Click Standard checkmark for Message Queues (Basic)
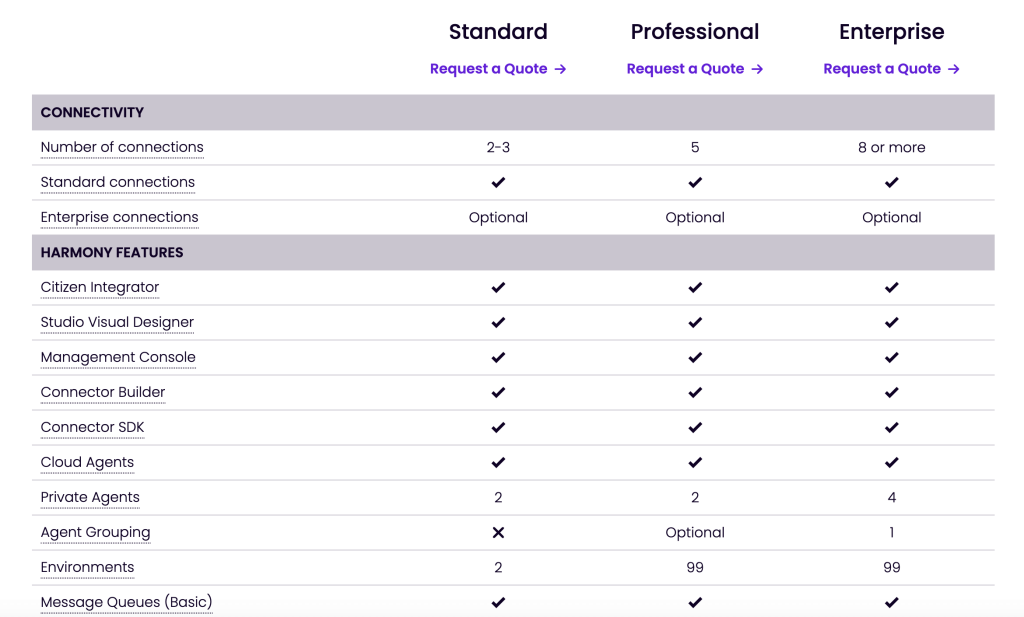Screen dimensions: 1024x617 click(x=498, y=602)
